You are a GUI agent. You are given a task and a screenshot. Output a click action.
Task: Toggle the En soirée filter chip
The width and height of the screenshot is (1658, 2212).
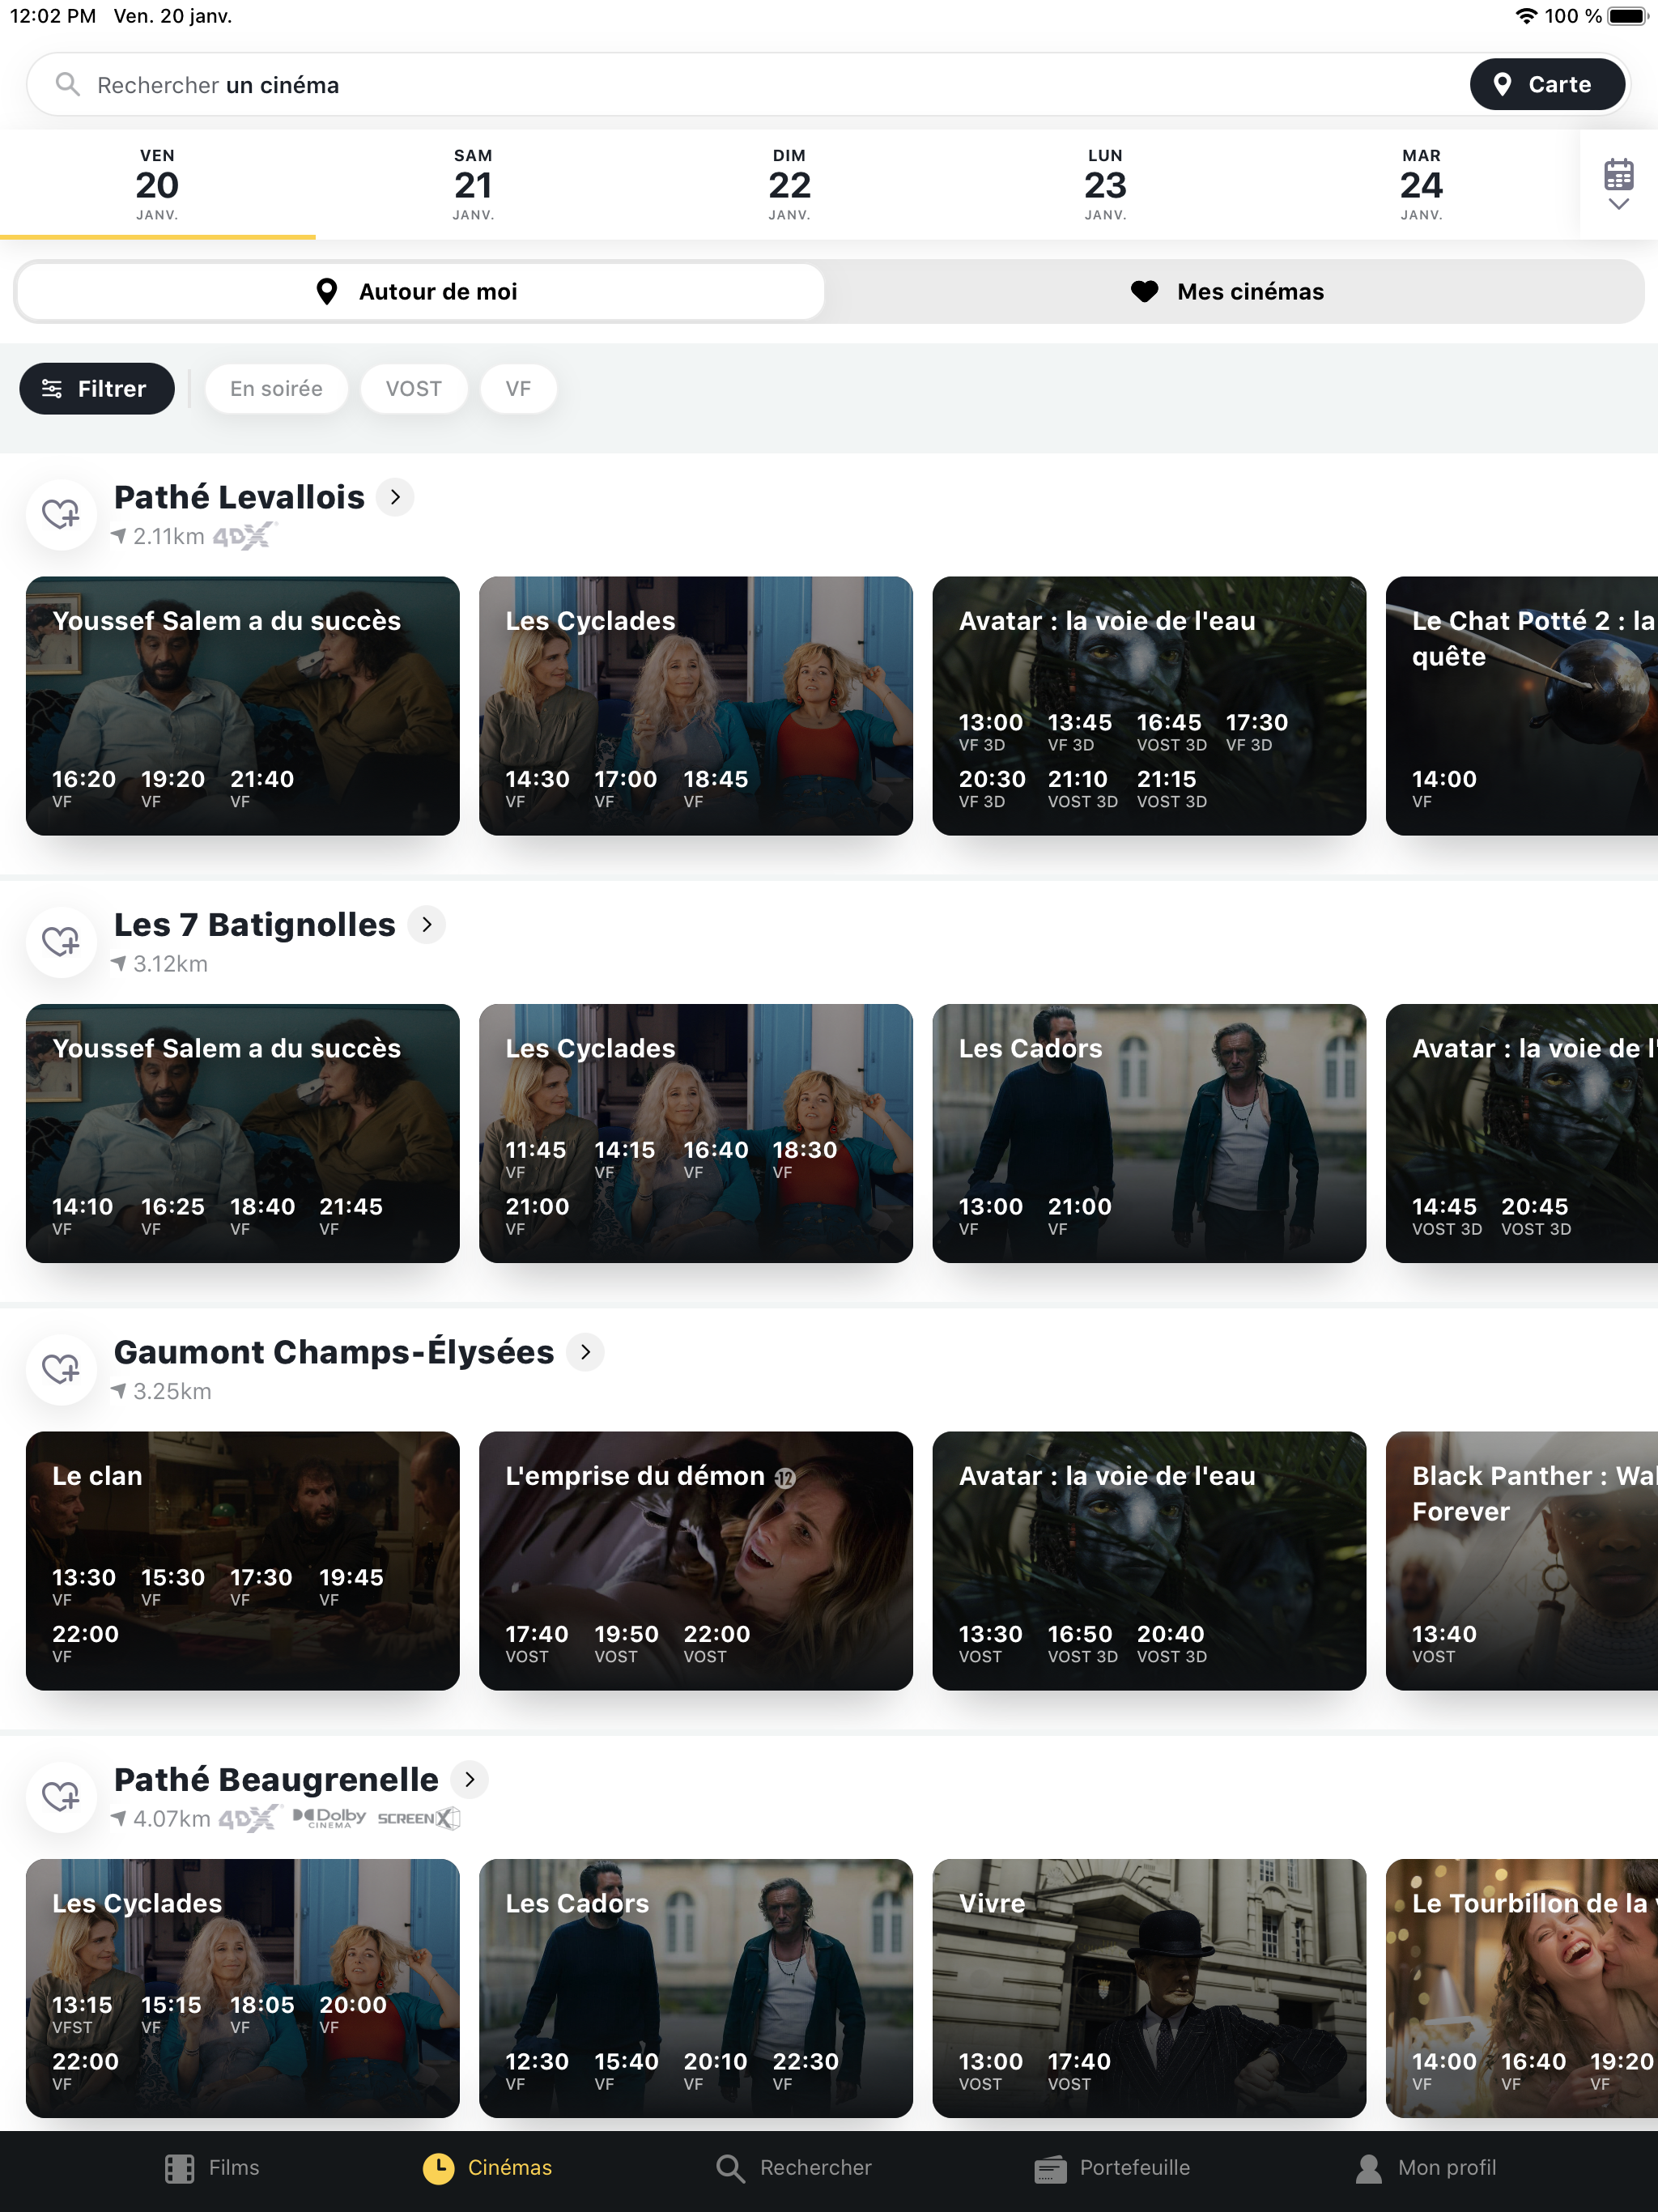pyautogui.click(x=276, y=389)
